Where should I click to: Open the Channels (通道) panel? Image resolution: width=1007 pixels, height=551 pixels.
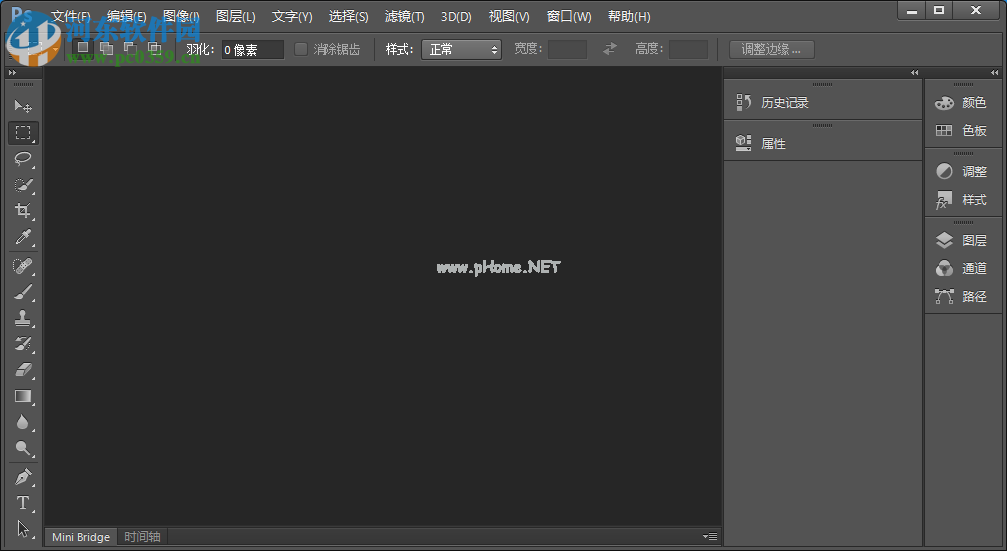[963, 268]
